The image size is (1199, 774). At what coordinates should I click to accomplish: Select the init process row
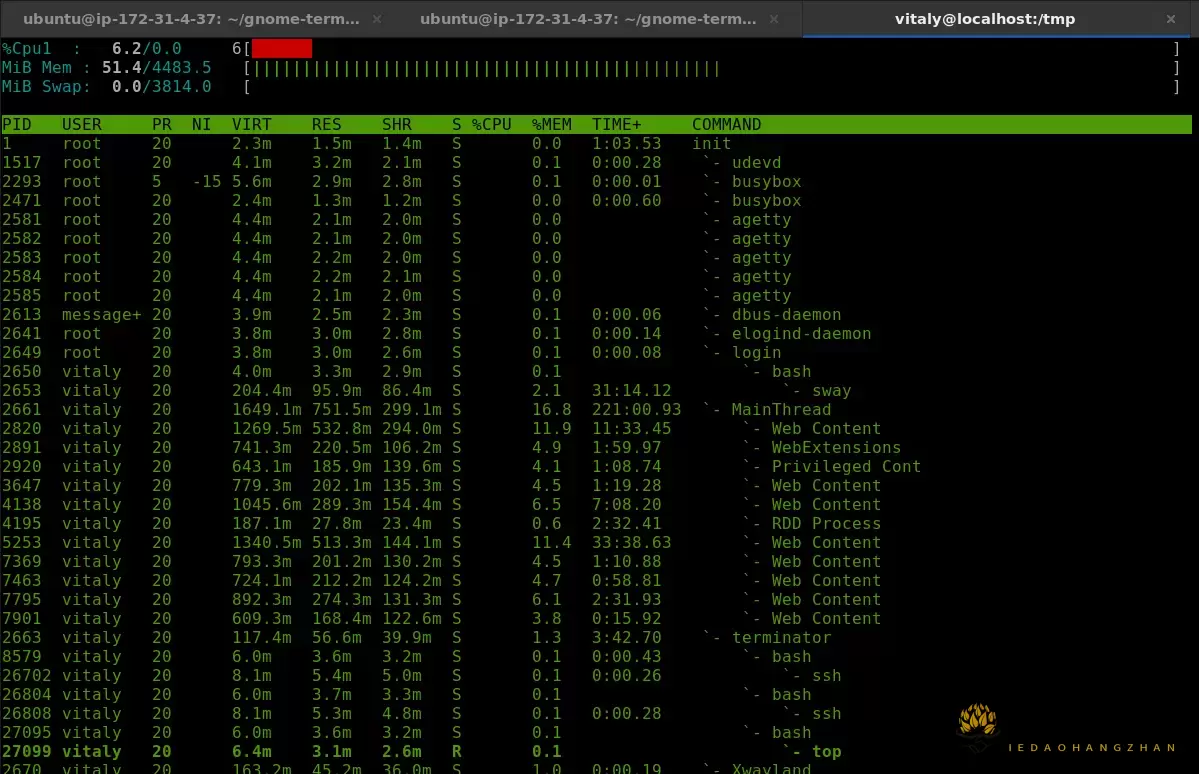coord(596,144)
